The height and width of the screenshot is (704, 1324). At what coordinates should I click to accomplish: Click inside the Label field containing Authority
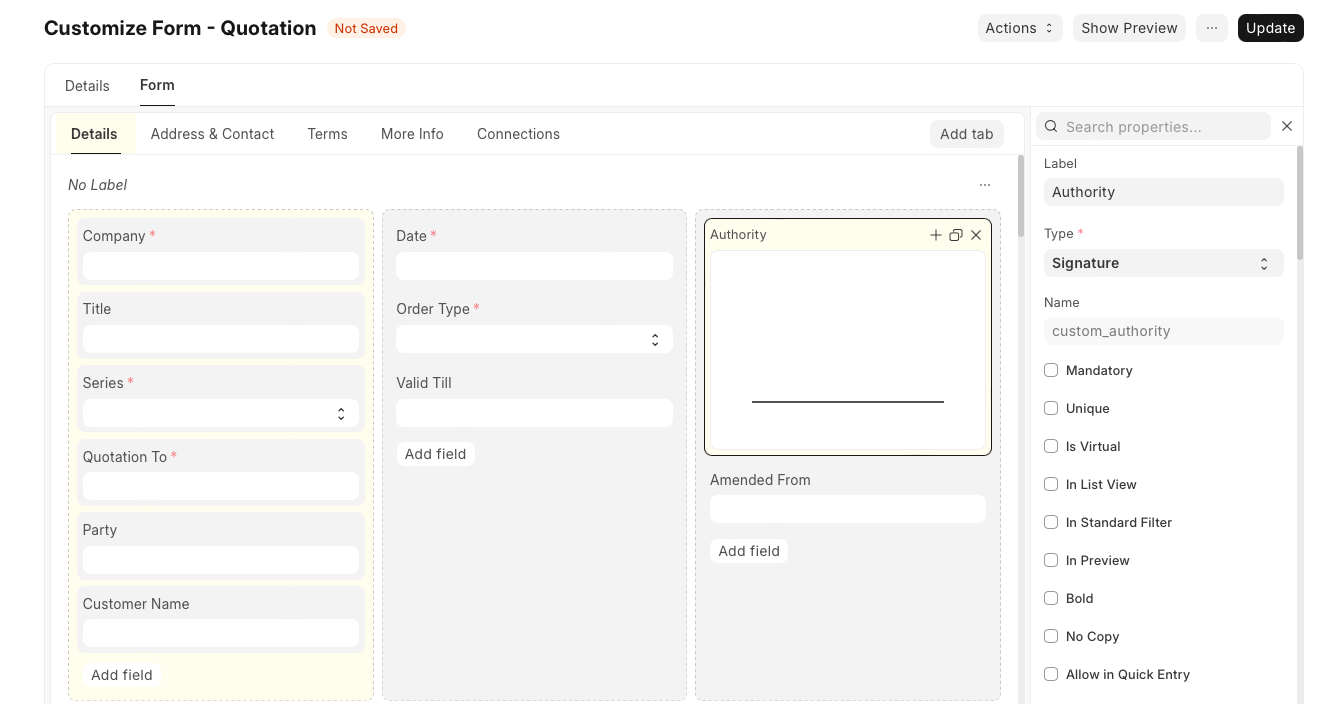(x=1162, y=192)
